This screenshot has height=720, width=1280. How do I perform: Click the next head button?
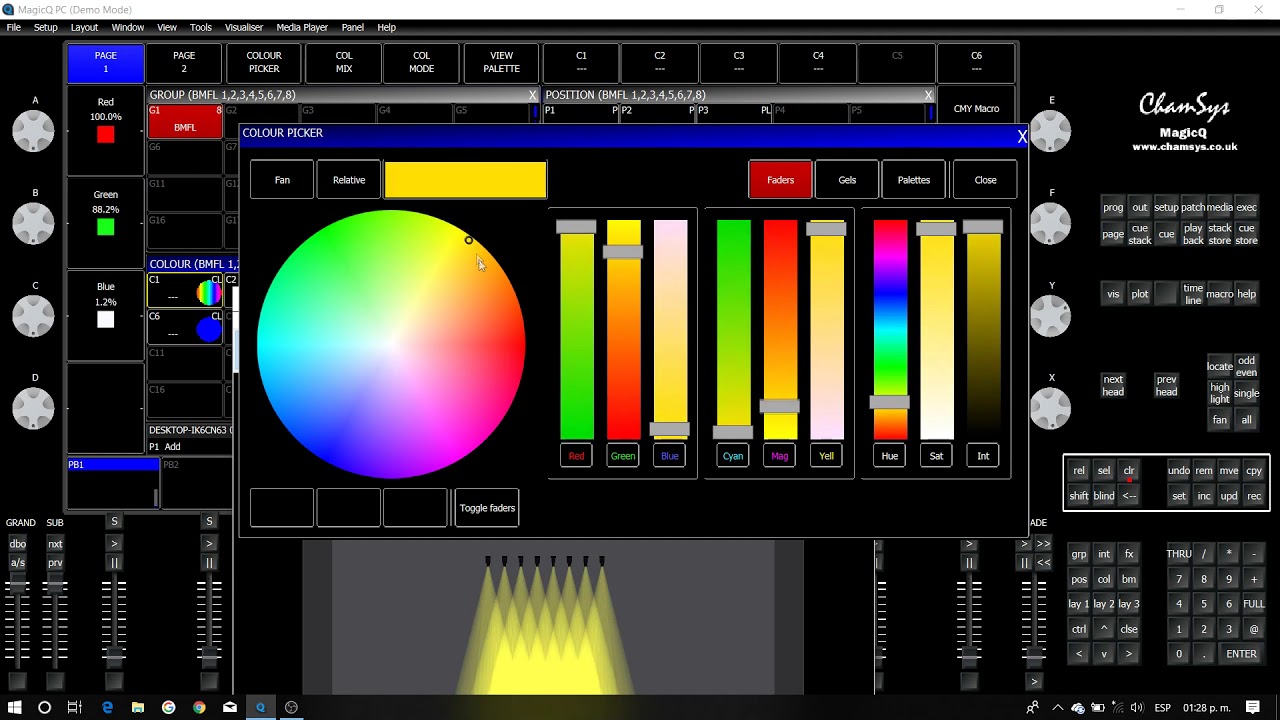(x=1113, y=385)
